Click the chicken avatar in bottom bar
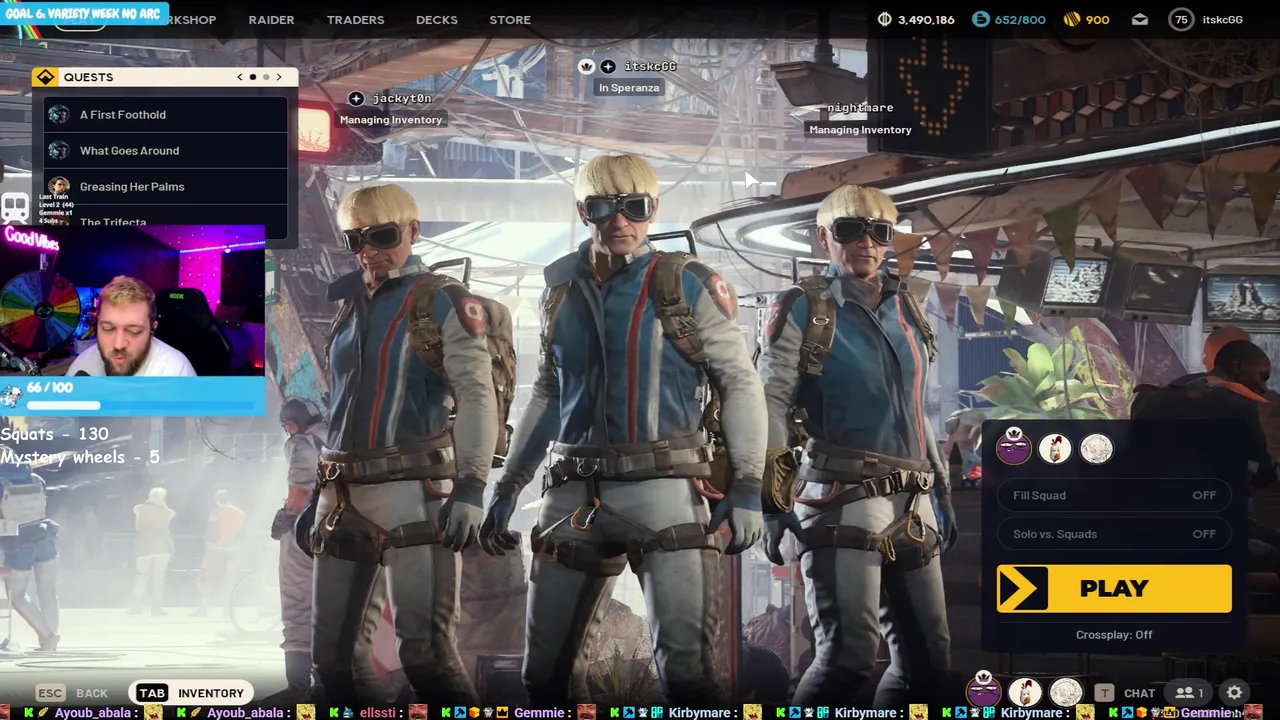This screenshot has height=720, width=1280. (x=1024, y=692)
